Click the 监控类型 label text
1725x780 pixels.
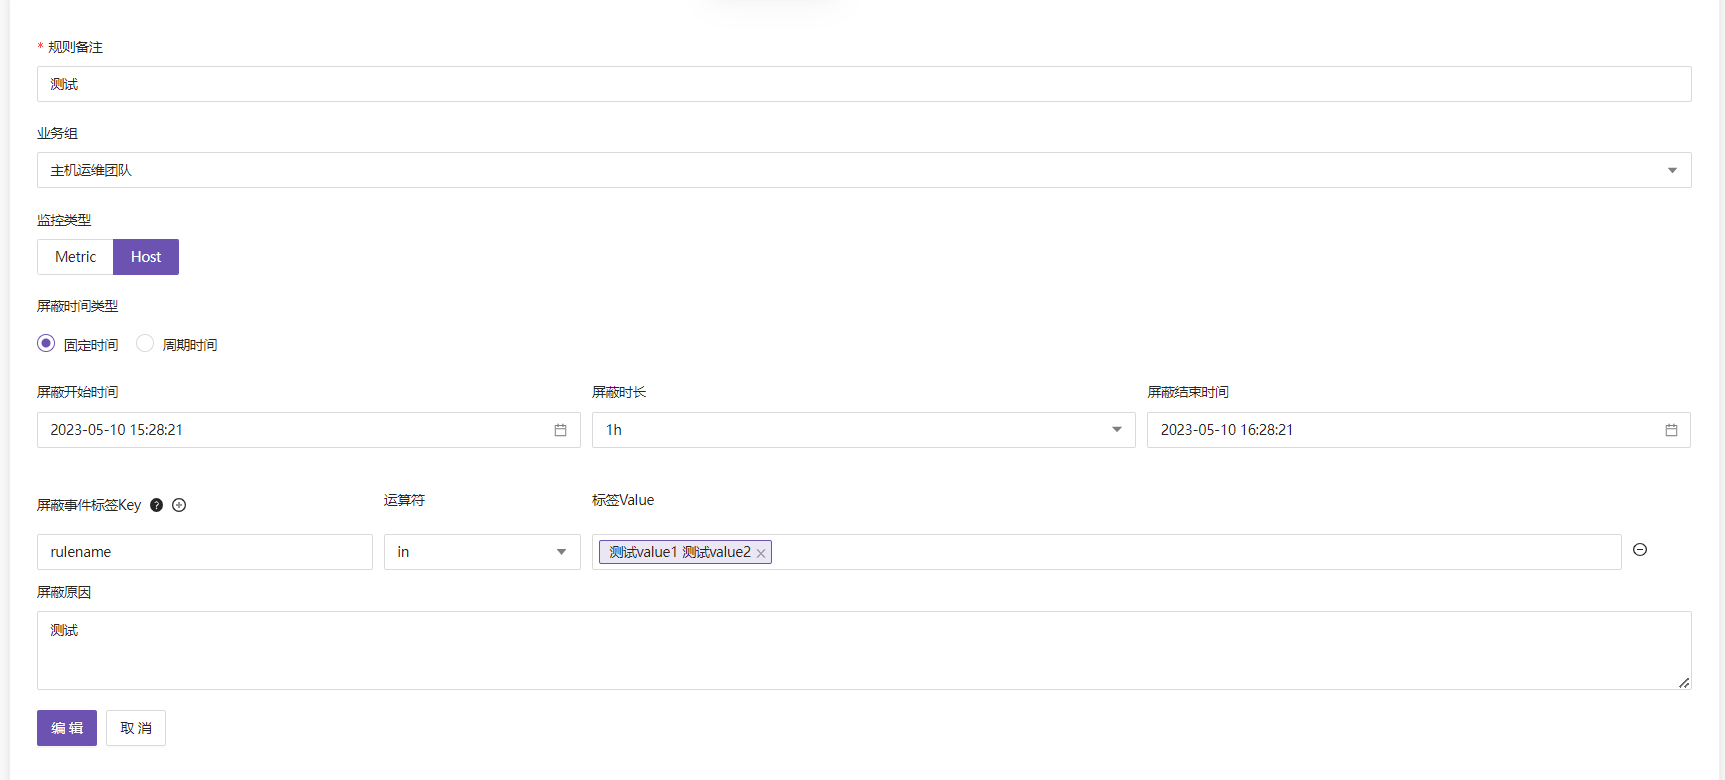tap(64, 220)
